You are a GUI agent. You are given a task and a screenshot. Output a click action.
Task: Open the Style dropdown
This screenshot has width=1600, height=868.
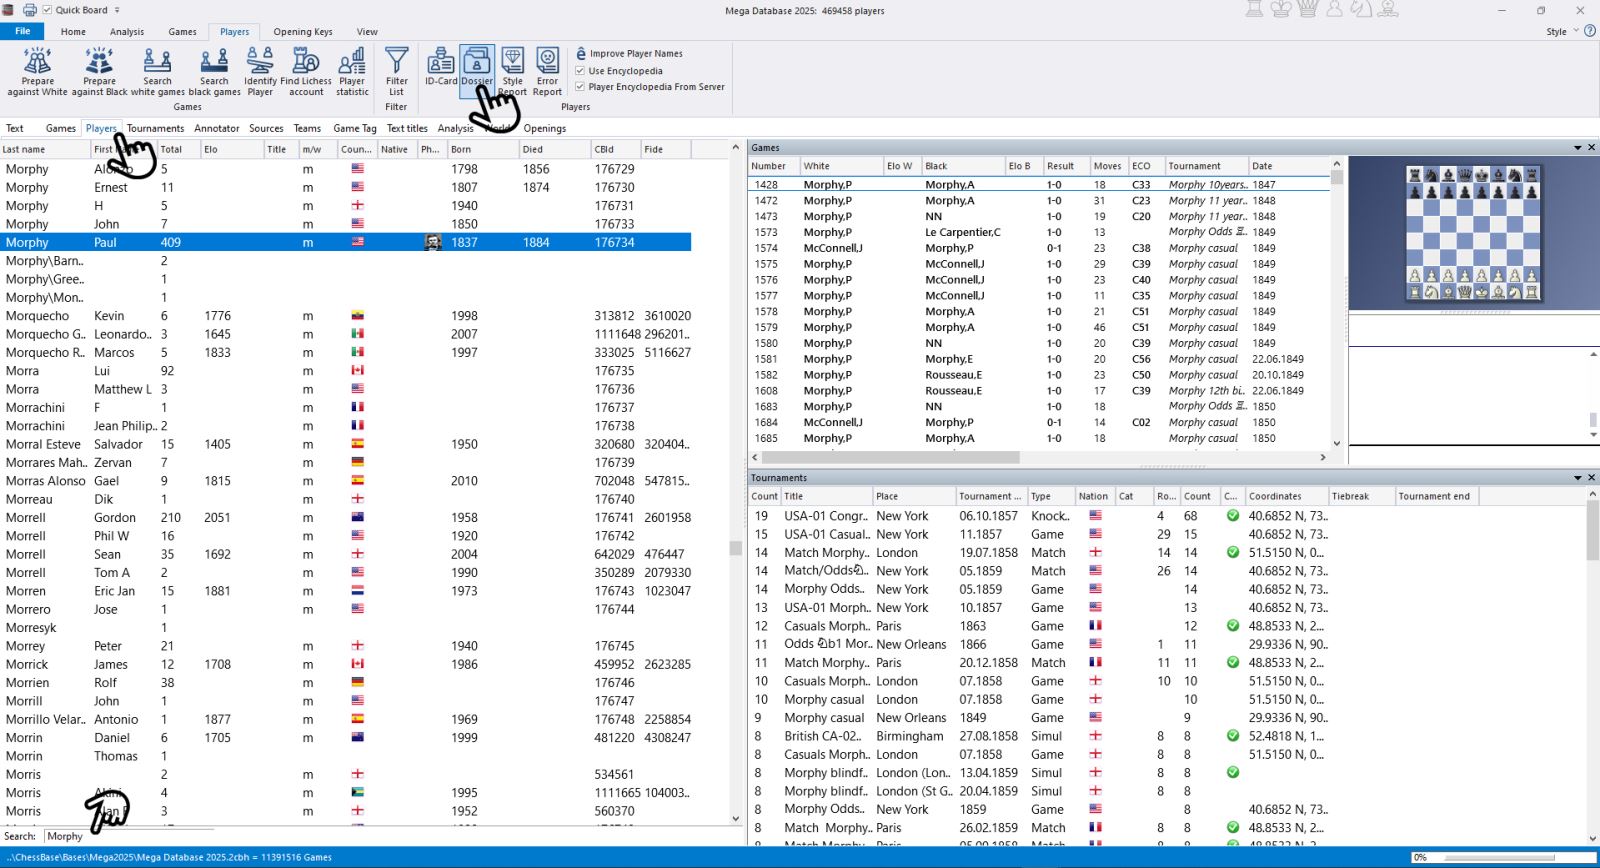click(1561, 32)
